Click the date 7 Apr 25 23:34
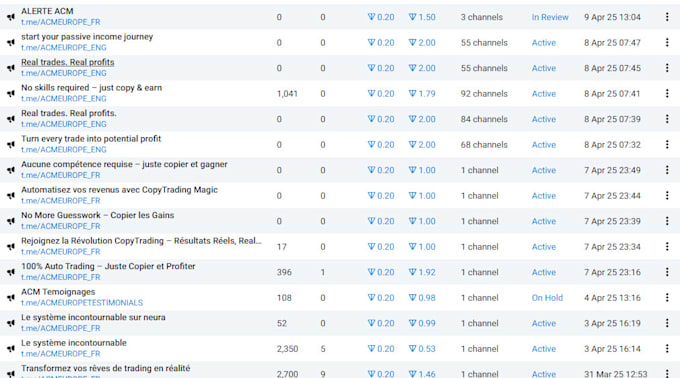Viewport: 680px width, 378px height. pyautogui.click(x=612, y=247)
